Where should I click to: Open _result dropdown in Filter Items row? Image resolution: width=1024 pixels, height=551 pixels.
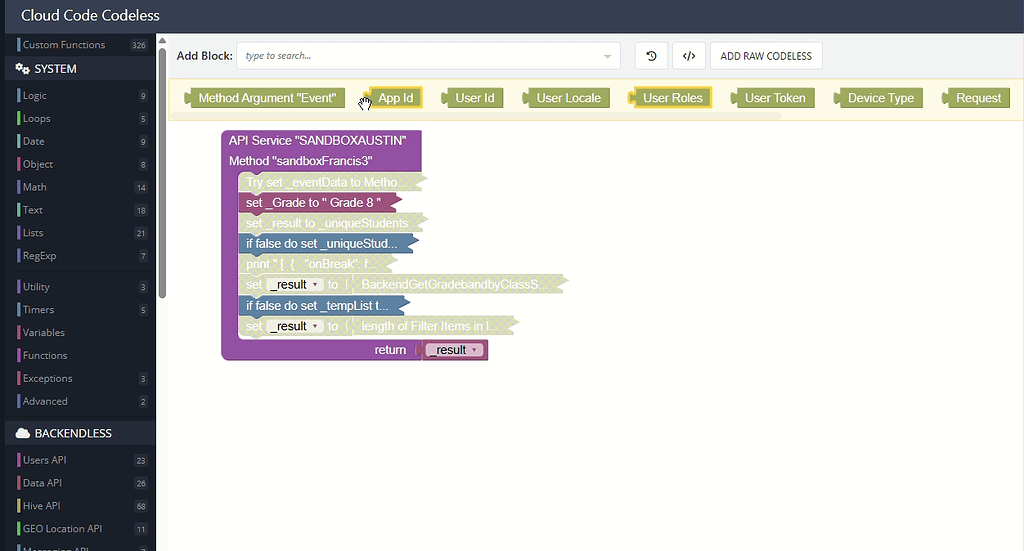[295, 326]
